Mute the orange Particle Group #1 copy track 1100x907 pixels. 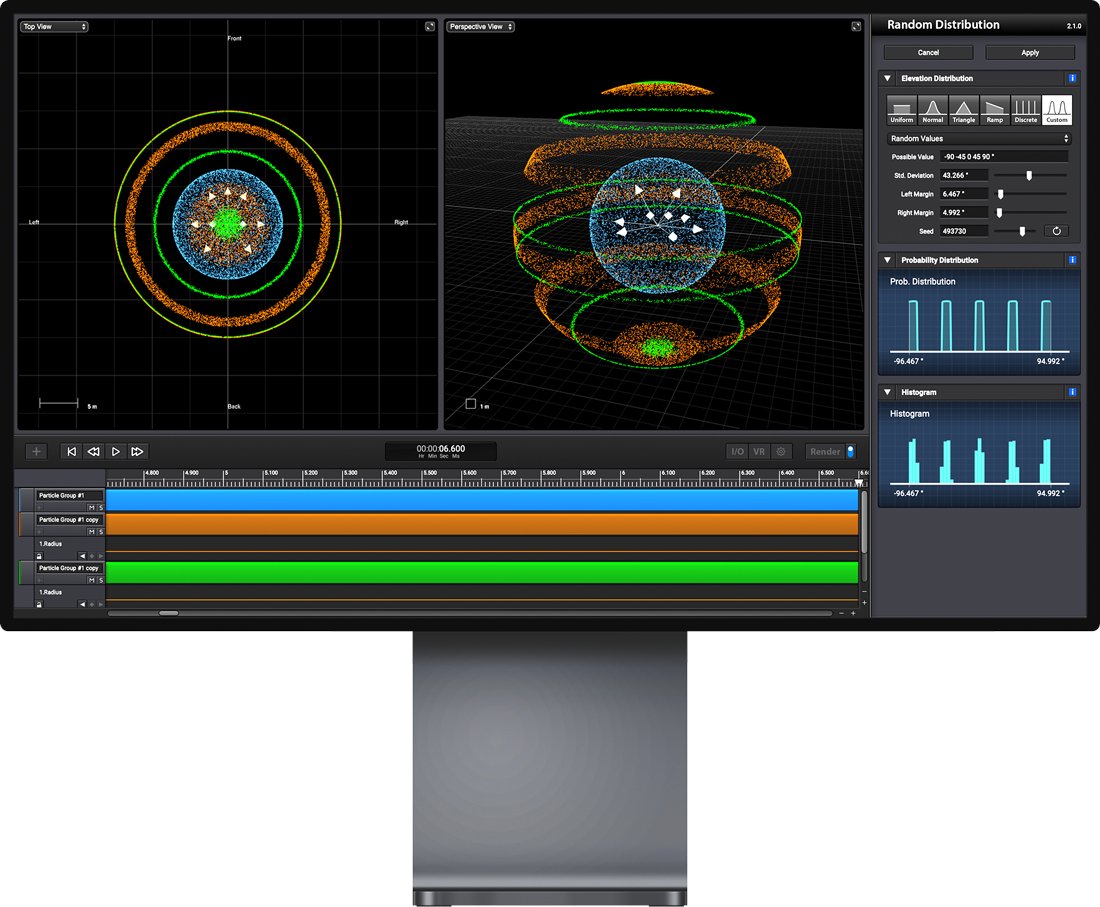click(91, 532)
